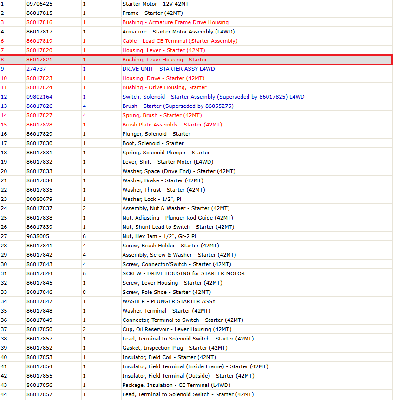
Task: Select the blue 'DRIVE UNIT' starter assembly row
Action: 196,69
